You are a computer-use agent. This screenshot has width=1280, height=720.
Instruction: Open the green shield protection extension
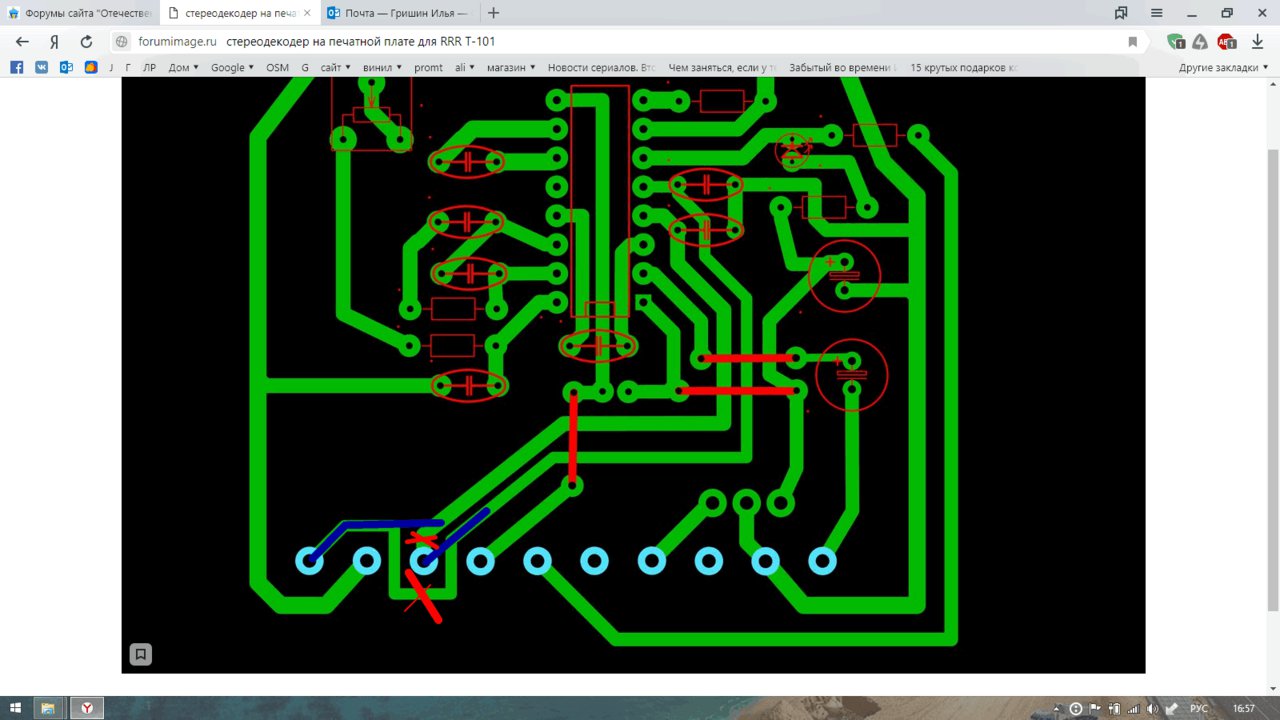click(x=1176, y=42)
